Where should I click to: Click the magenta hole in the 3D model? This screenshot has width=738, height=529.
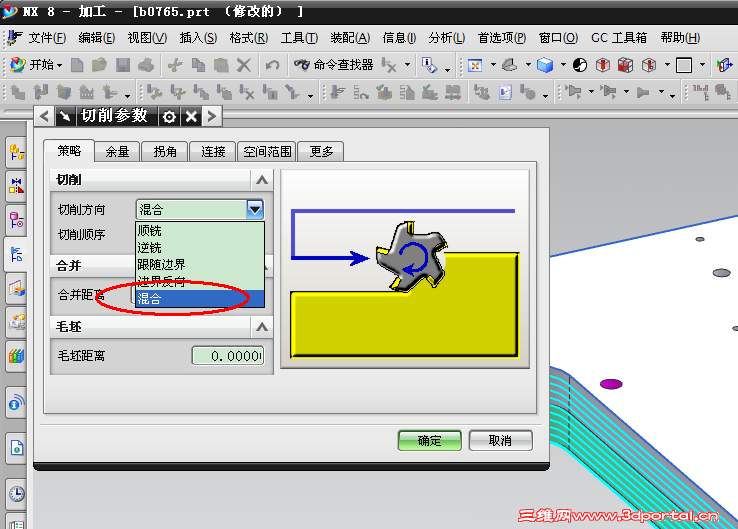[611, 384]
